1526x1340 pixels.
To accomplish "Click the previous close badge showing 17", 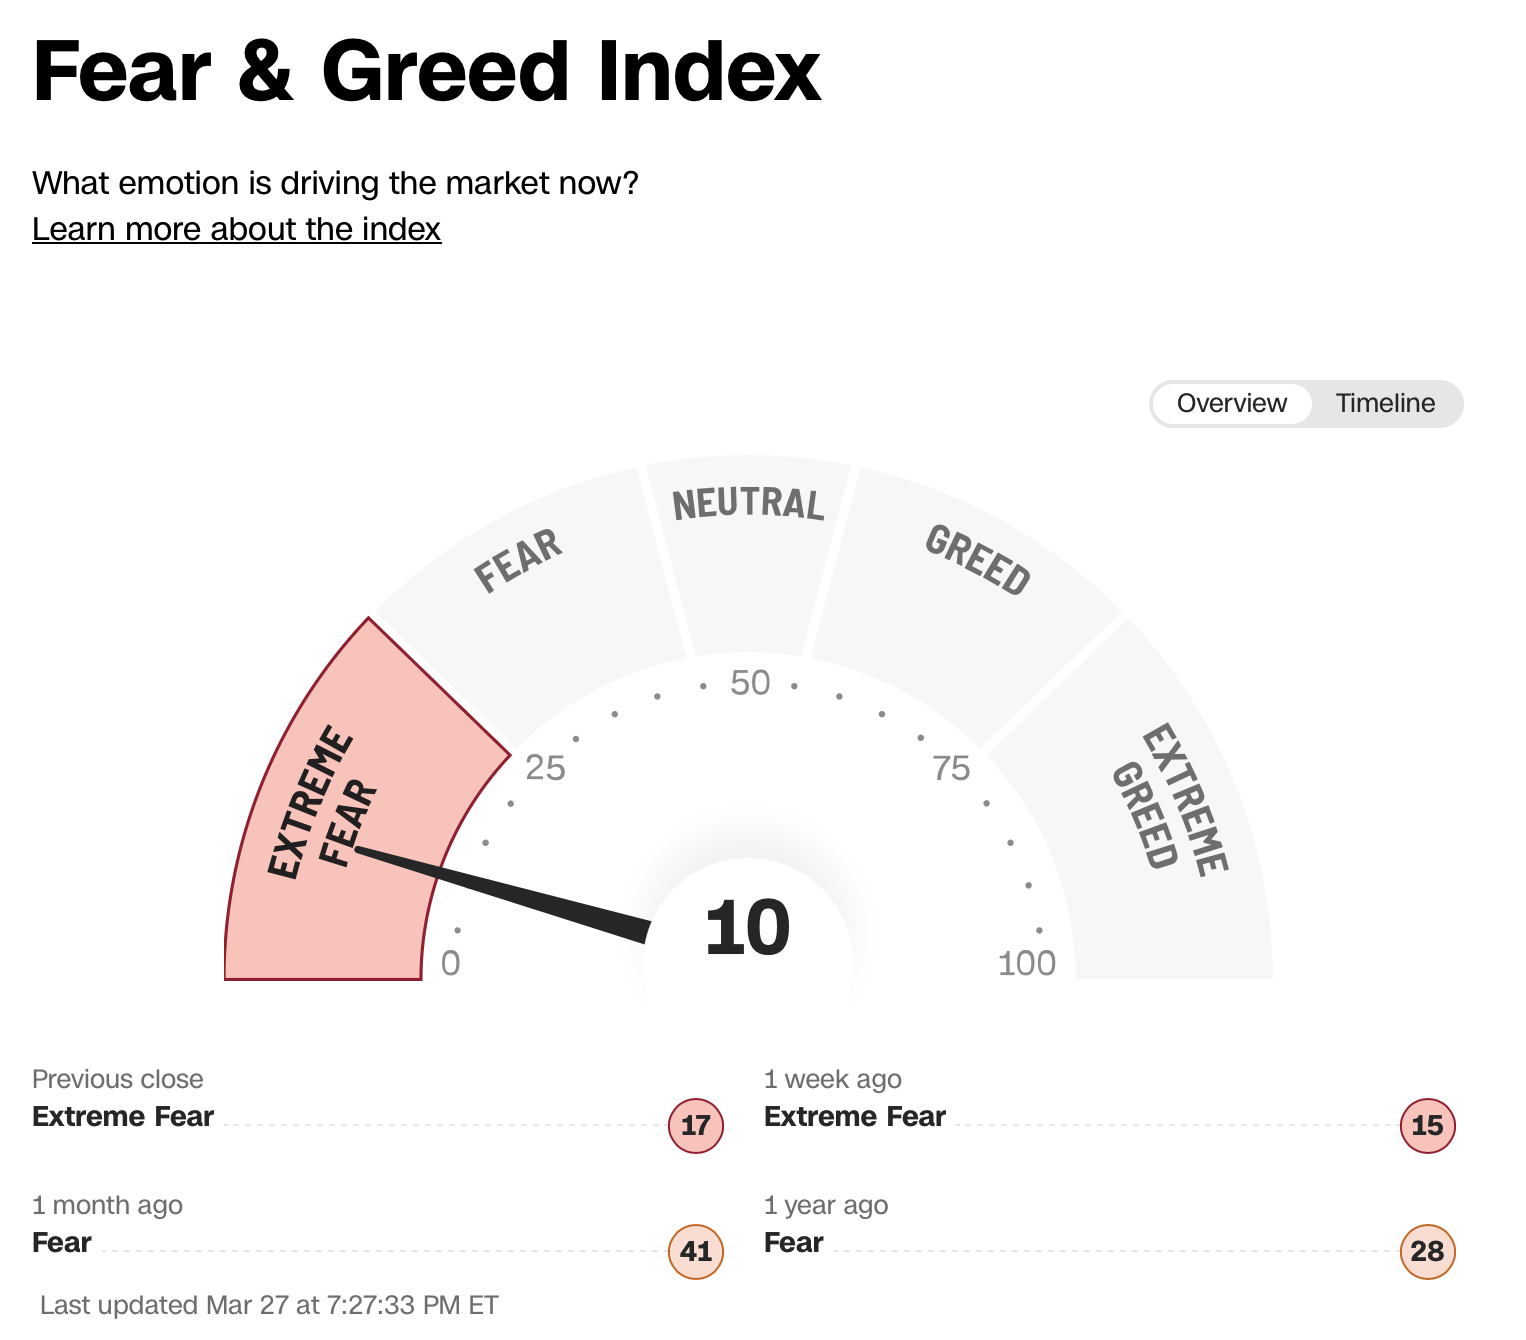I will point(695,1125).
